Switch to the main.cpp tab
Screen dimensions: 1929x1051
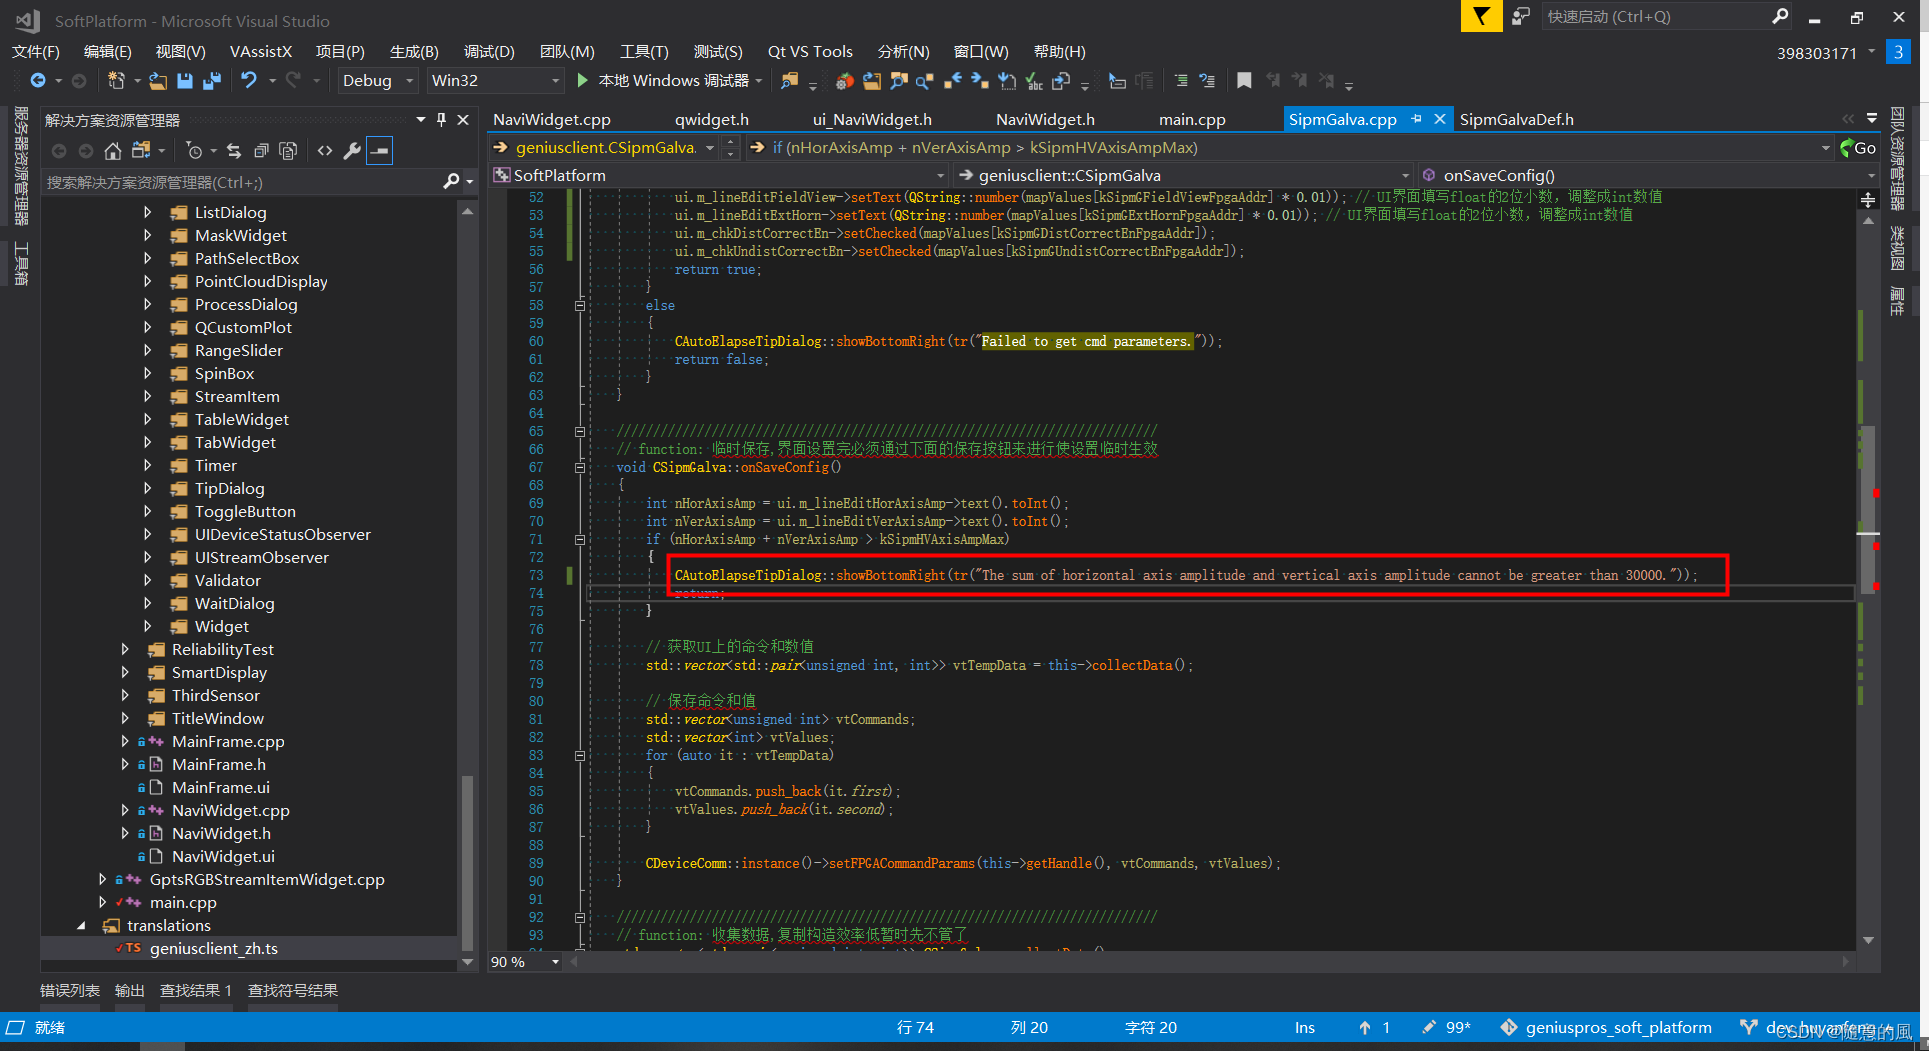[x=1192, y=119]
